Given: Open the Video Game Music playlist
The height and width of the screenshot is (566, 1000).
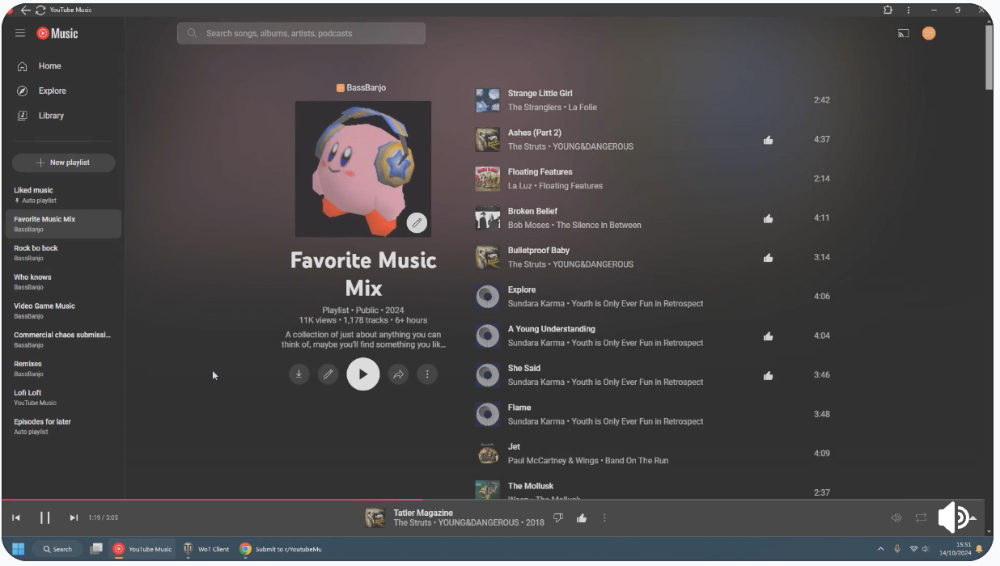Looking at the screenshot, I should tap(63, 311).
